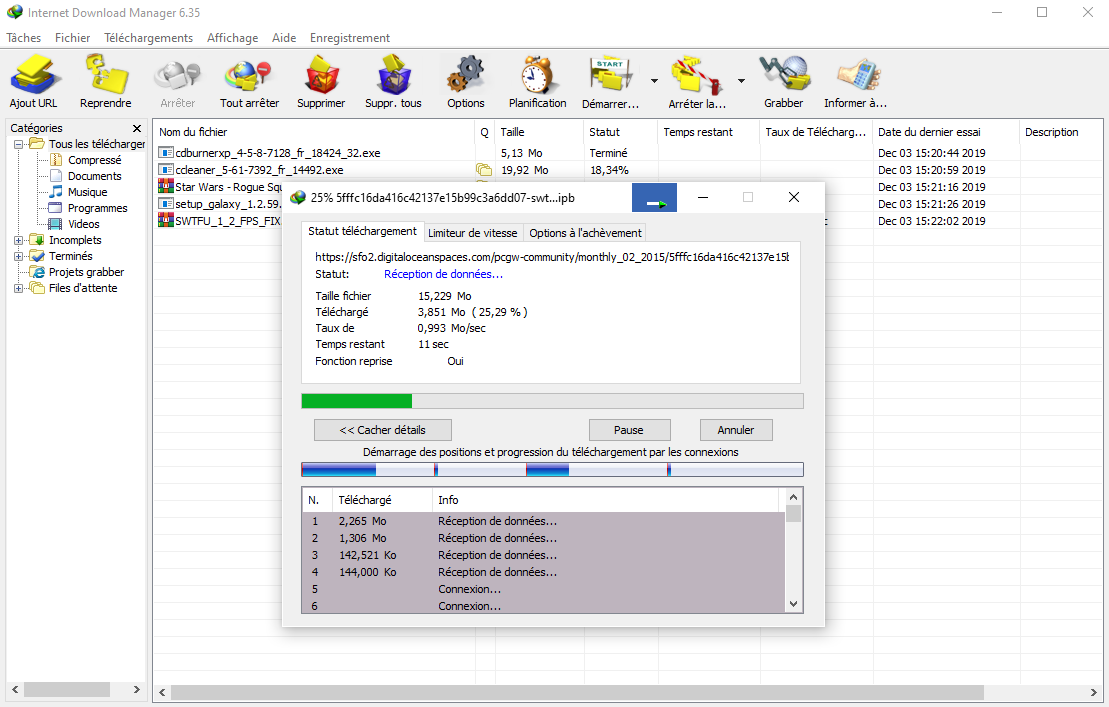Click the cdburnerxp file icon
Image resolution: width=1109 pixels, height=707 pixels.
pyautogui.click(x=166, y=153)
